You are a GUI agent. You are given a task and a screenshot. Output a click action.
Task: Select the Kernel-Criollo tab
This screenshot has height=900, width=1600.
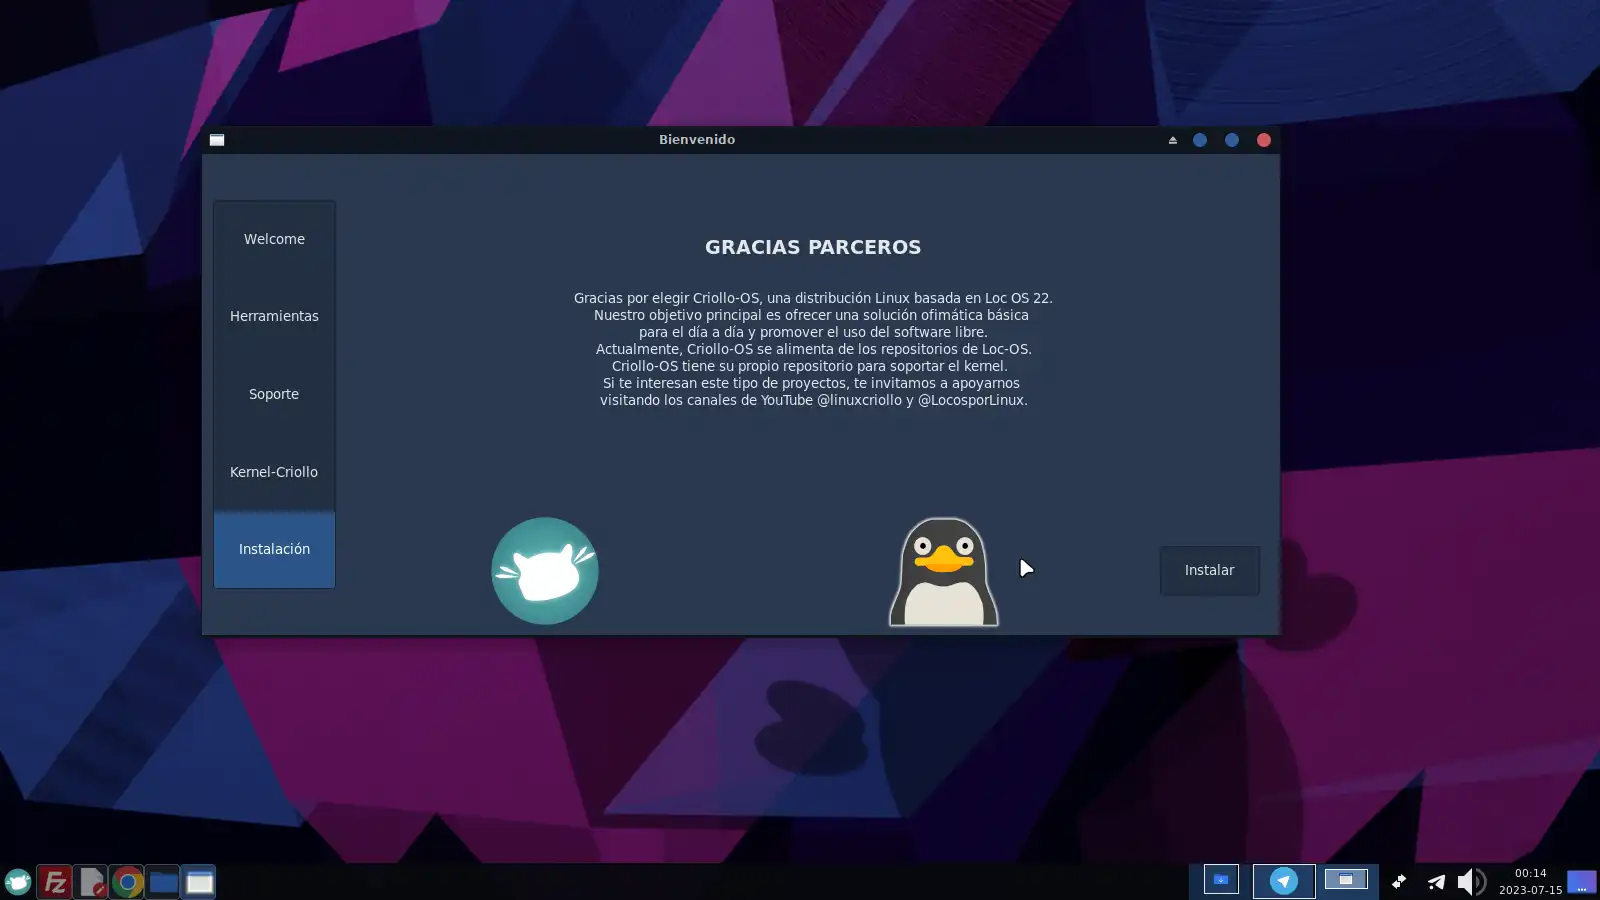[x=274, y=472]
